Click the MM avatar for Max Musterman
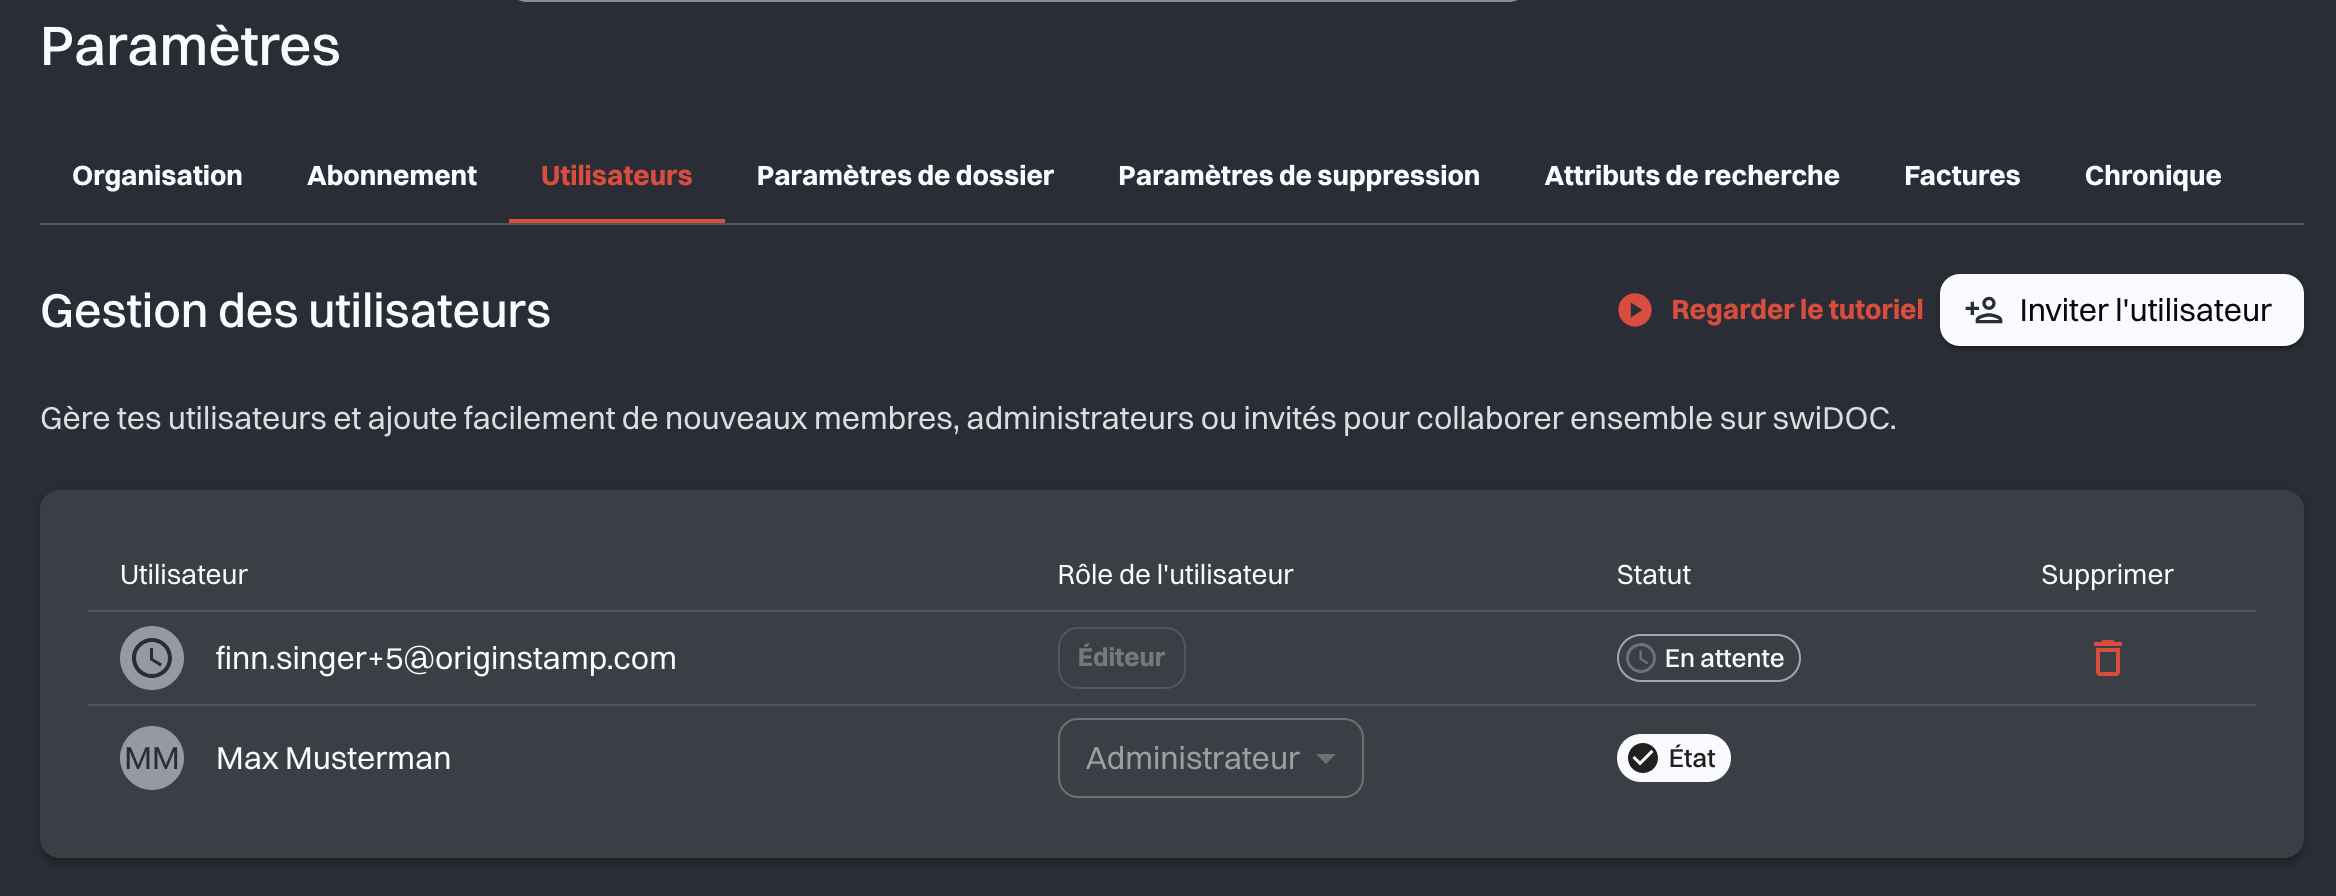 (152, 758)
